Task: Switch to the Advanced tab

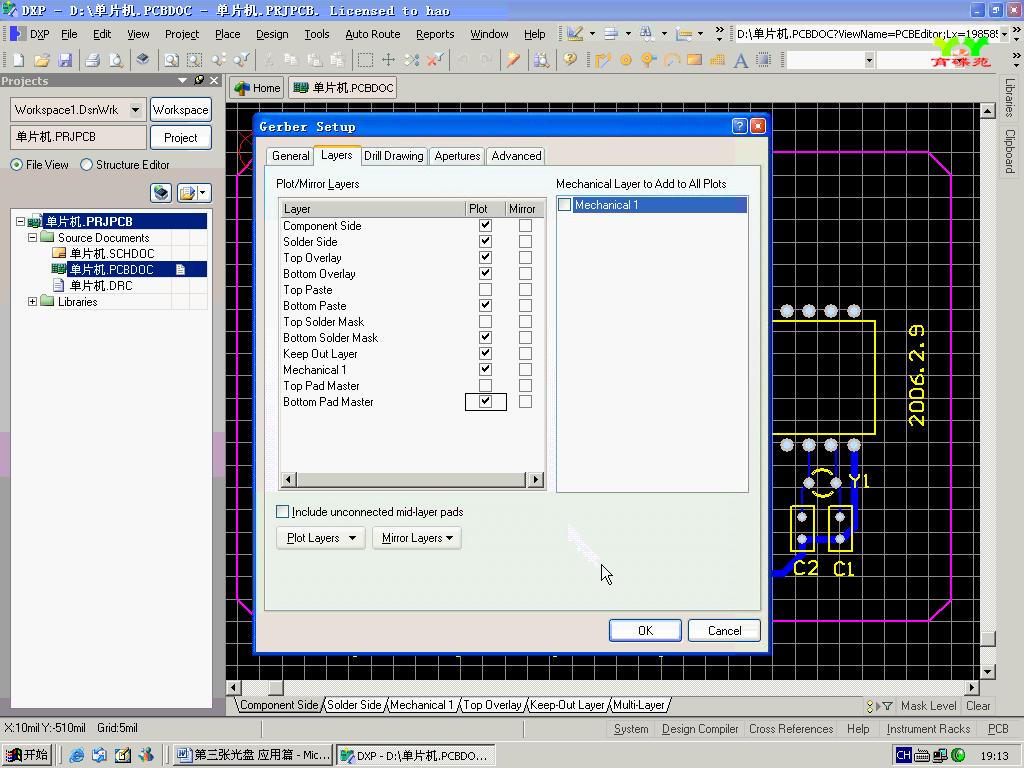Action: [x=517, y=156]
